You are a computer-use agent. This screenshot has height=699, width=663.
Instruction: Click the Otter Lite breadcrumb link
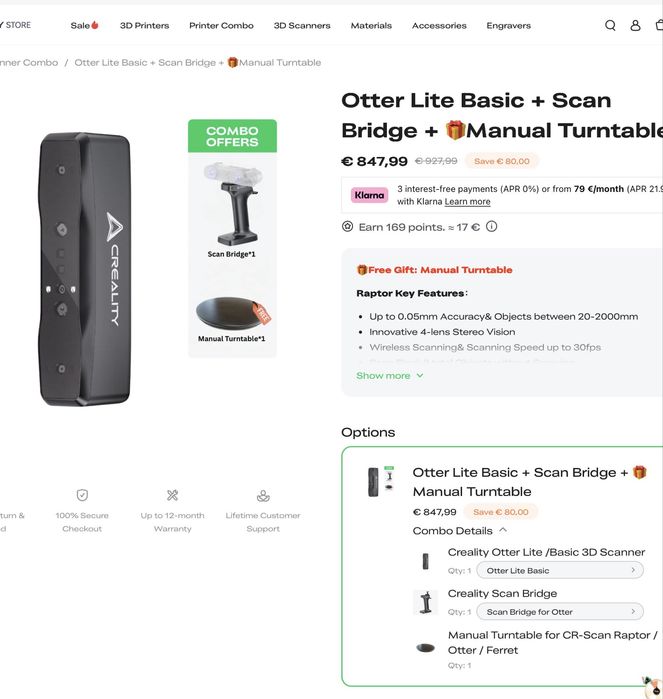click(198, 63)
